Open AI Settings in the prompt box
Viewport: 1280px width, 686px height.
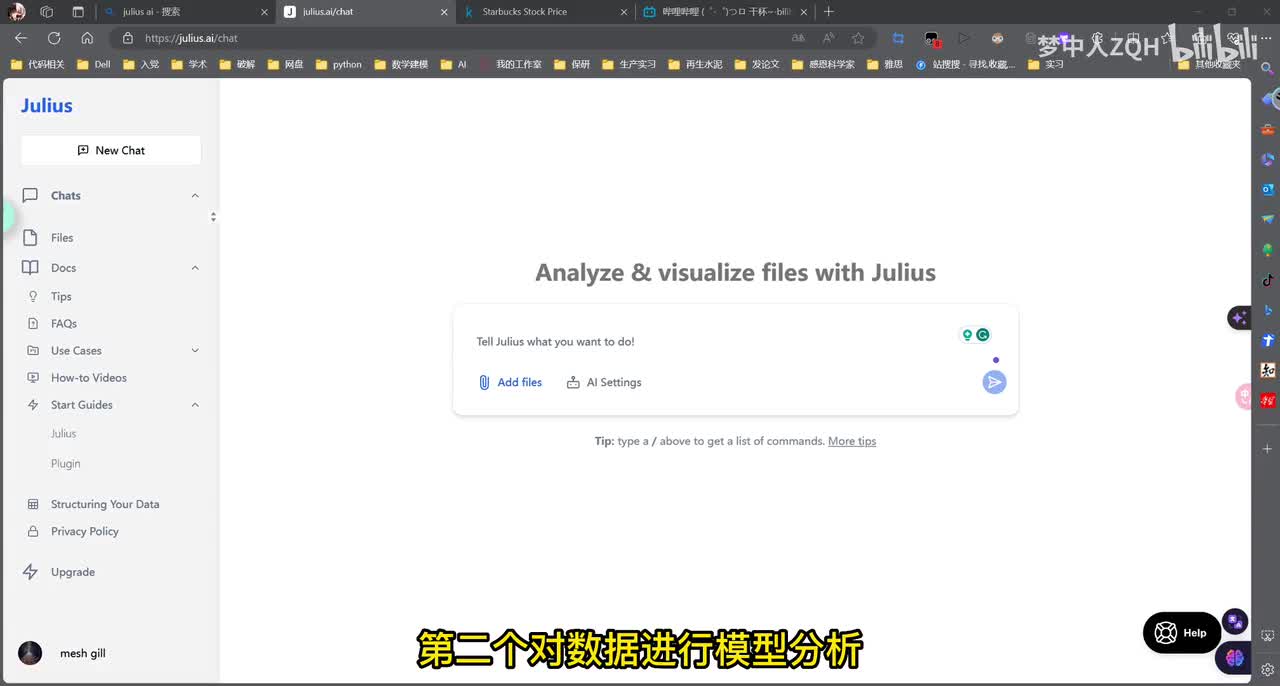604,382
